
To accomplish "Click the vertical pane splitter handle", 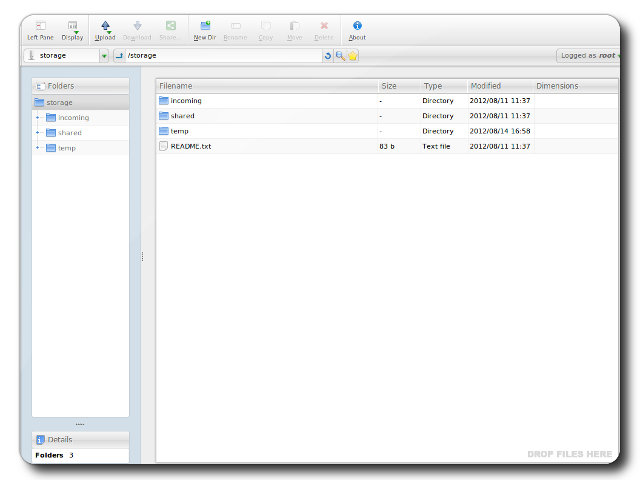I will pyautogui.click(x=142, y=257).
